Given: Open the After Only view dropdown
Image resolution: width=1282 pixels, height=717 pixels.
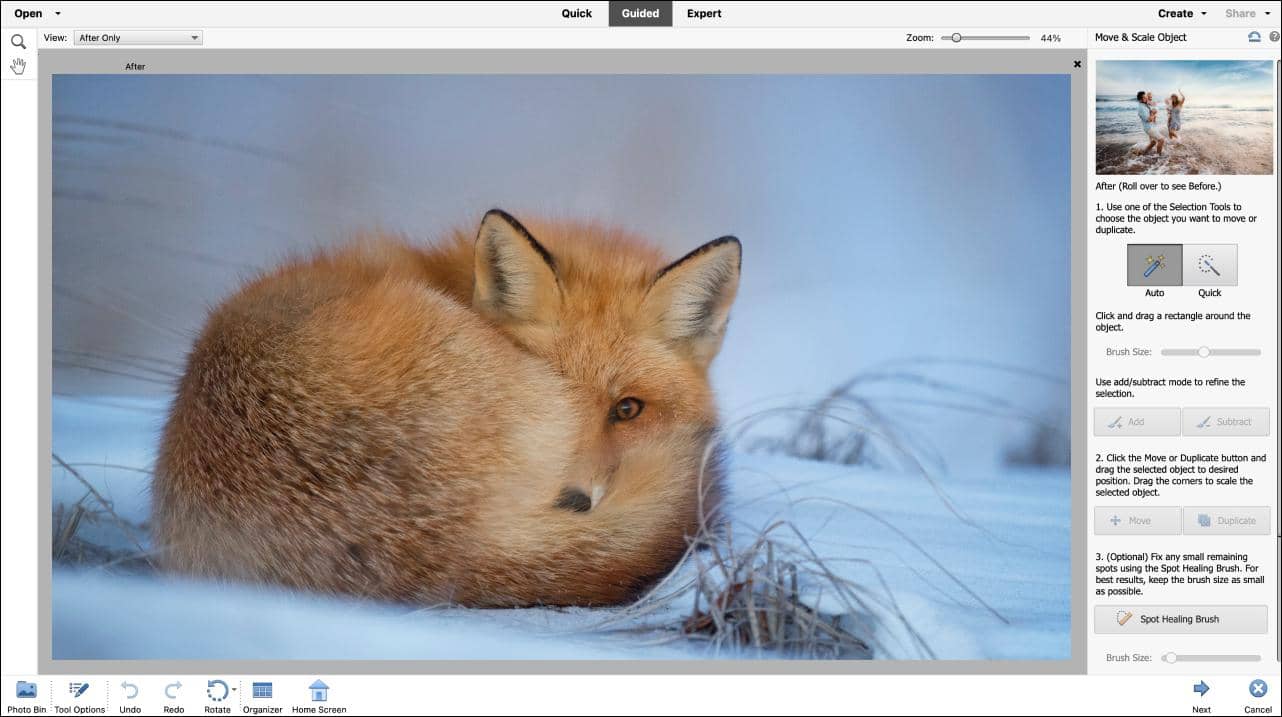Looking at the screenshot, I should click(x=137, y=37).
